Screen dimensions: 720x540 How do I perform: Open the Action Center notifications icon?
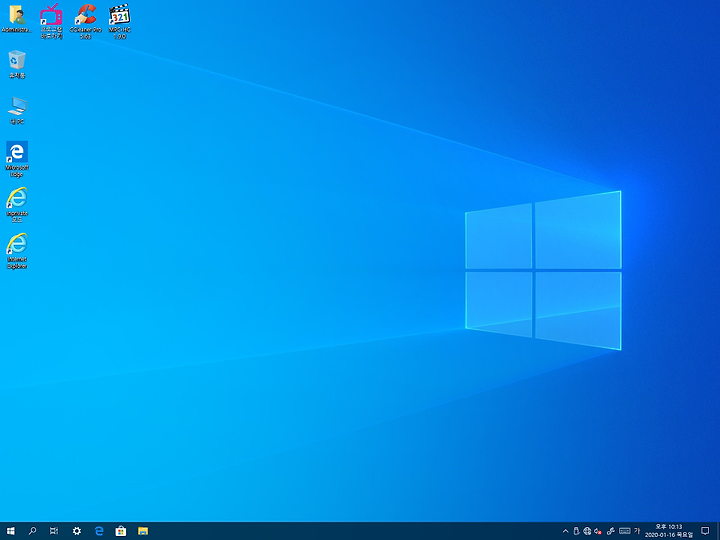tap(705, 531)
